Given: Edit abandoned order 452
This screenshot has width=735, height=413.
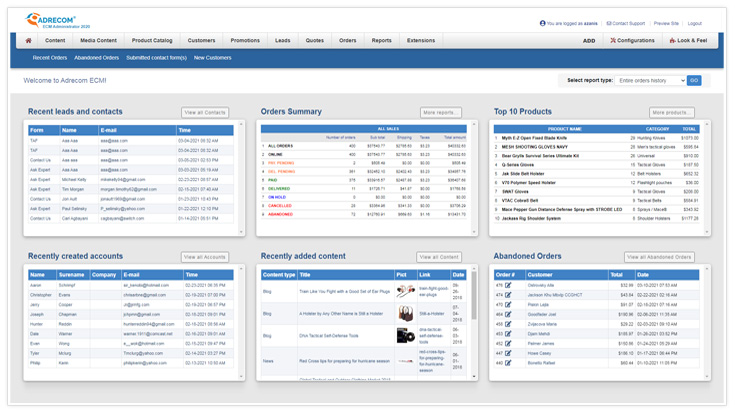Looking at the screenshot, I should [508, 344].
